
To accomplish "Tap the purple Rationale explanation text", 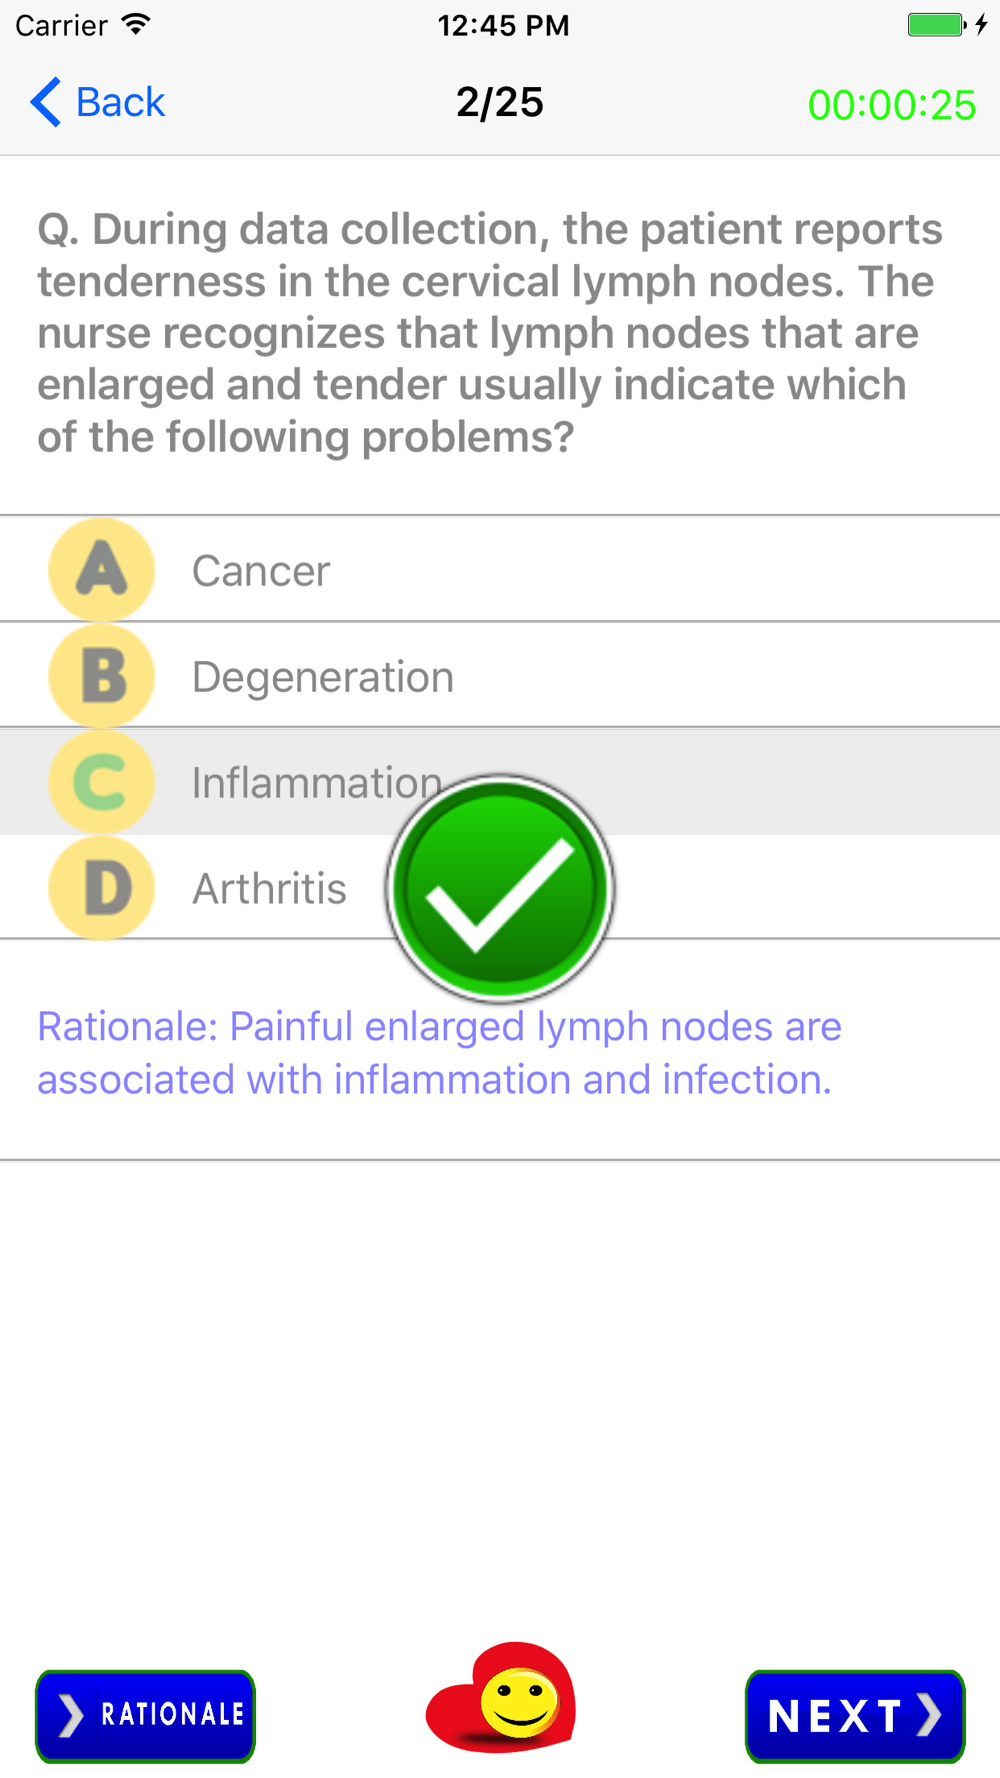I will tap(440, 1053).
